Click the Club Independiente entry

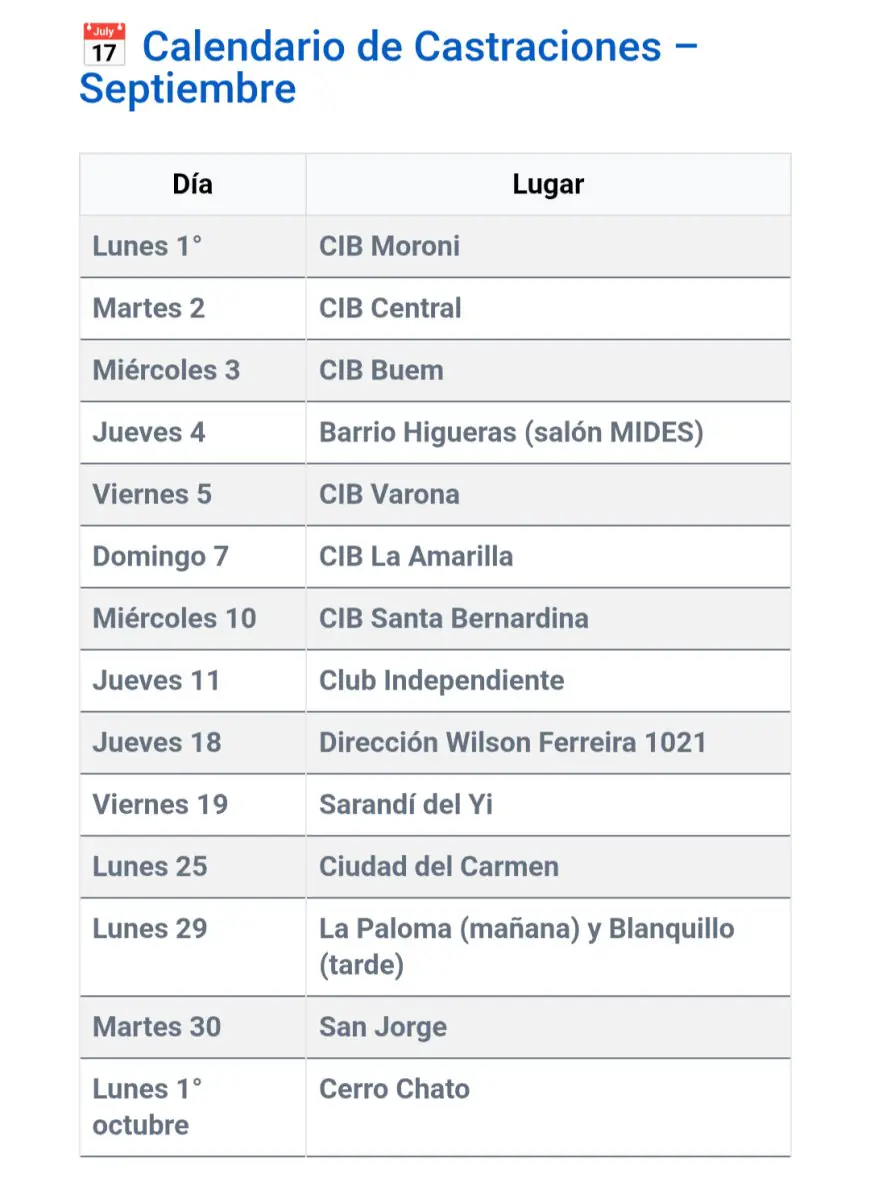coord(441,680)
